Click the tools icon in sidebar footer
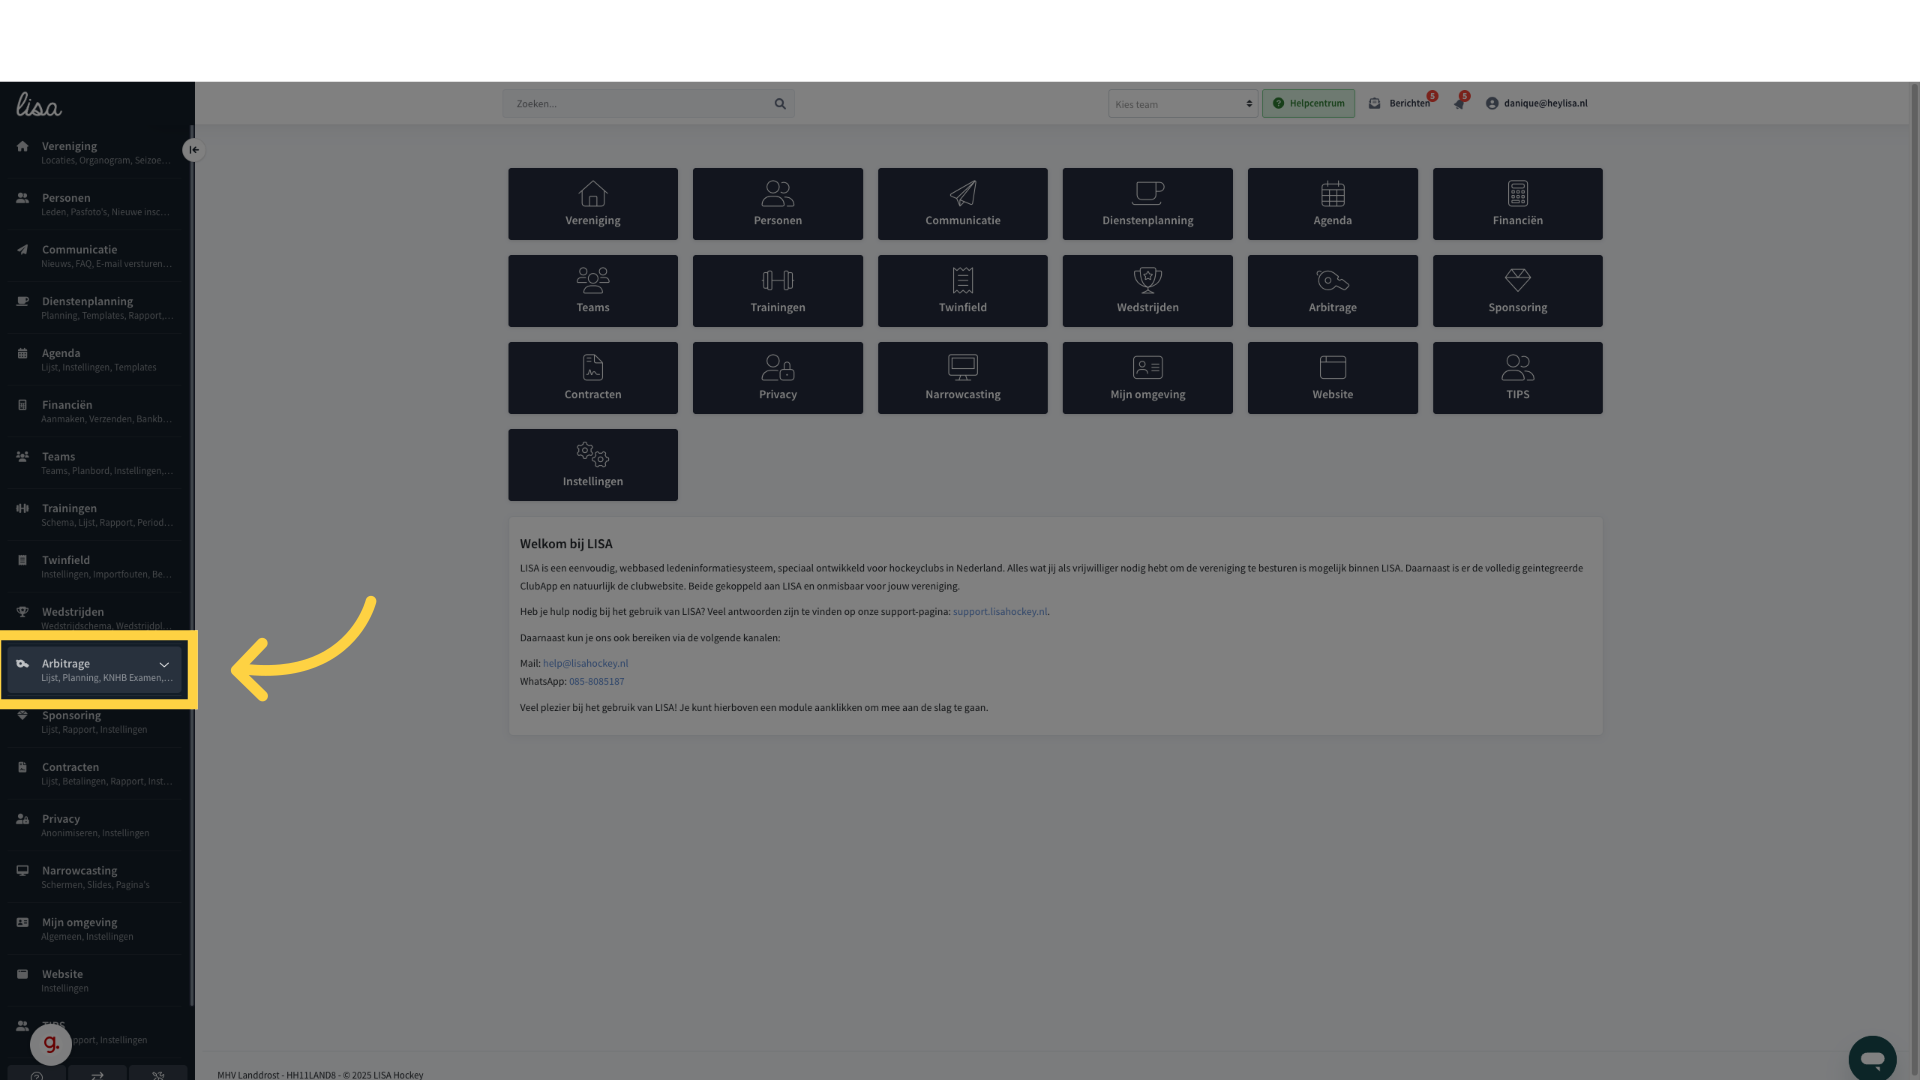 [158, 1074]
